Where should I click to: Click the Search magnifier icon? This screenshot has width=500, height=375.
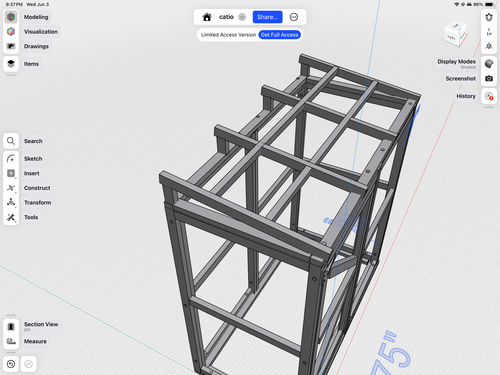[11, 141]
